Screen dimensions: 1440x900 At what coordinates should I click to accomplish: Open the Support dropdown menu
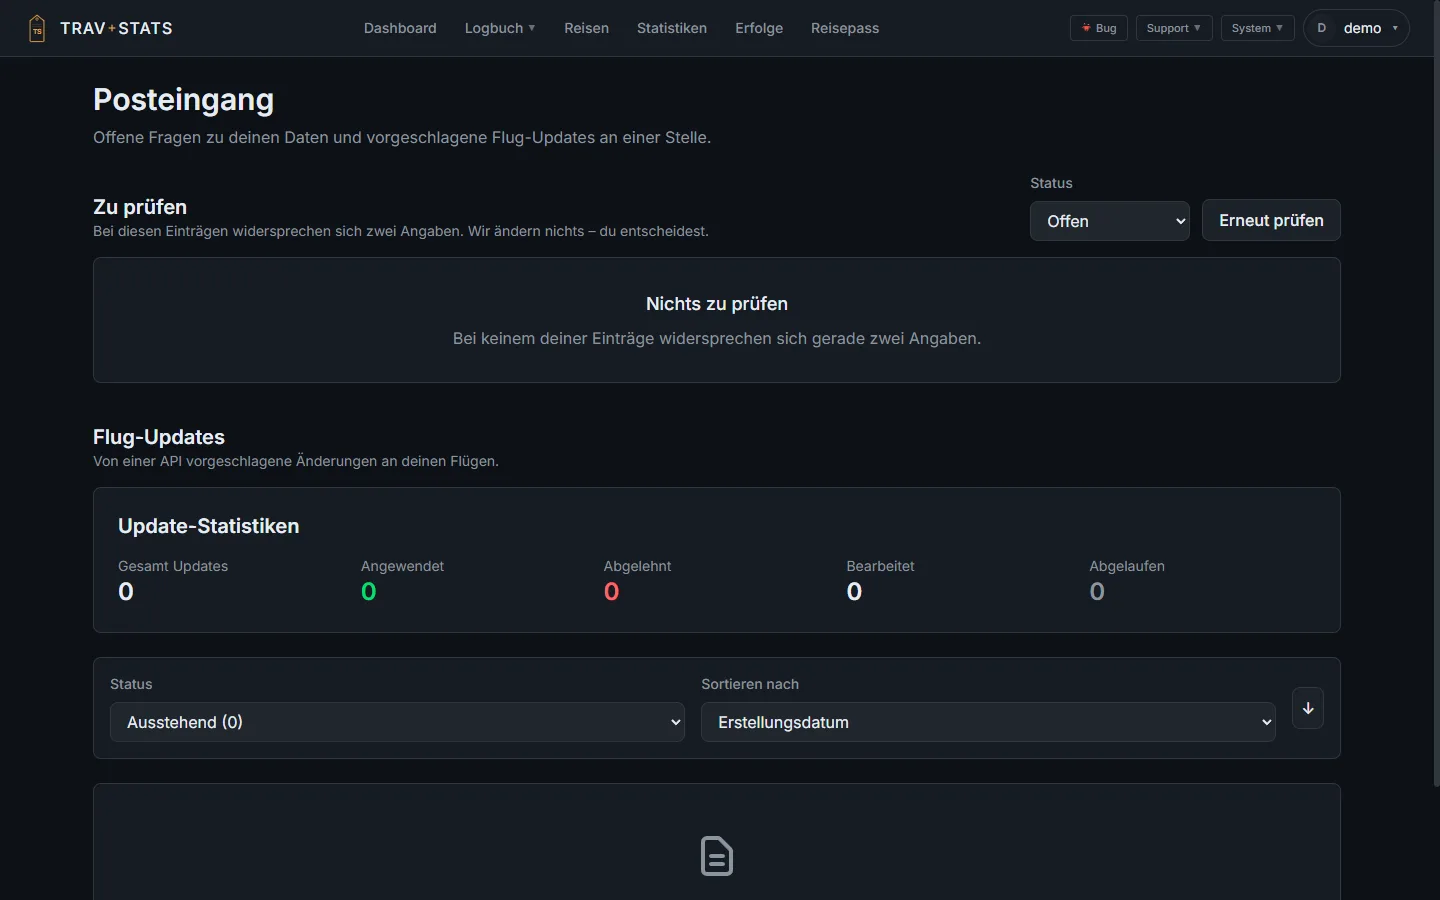point(1174,28)
